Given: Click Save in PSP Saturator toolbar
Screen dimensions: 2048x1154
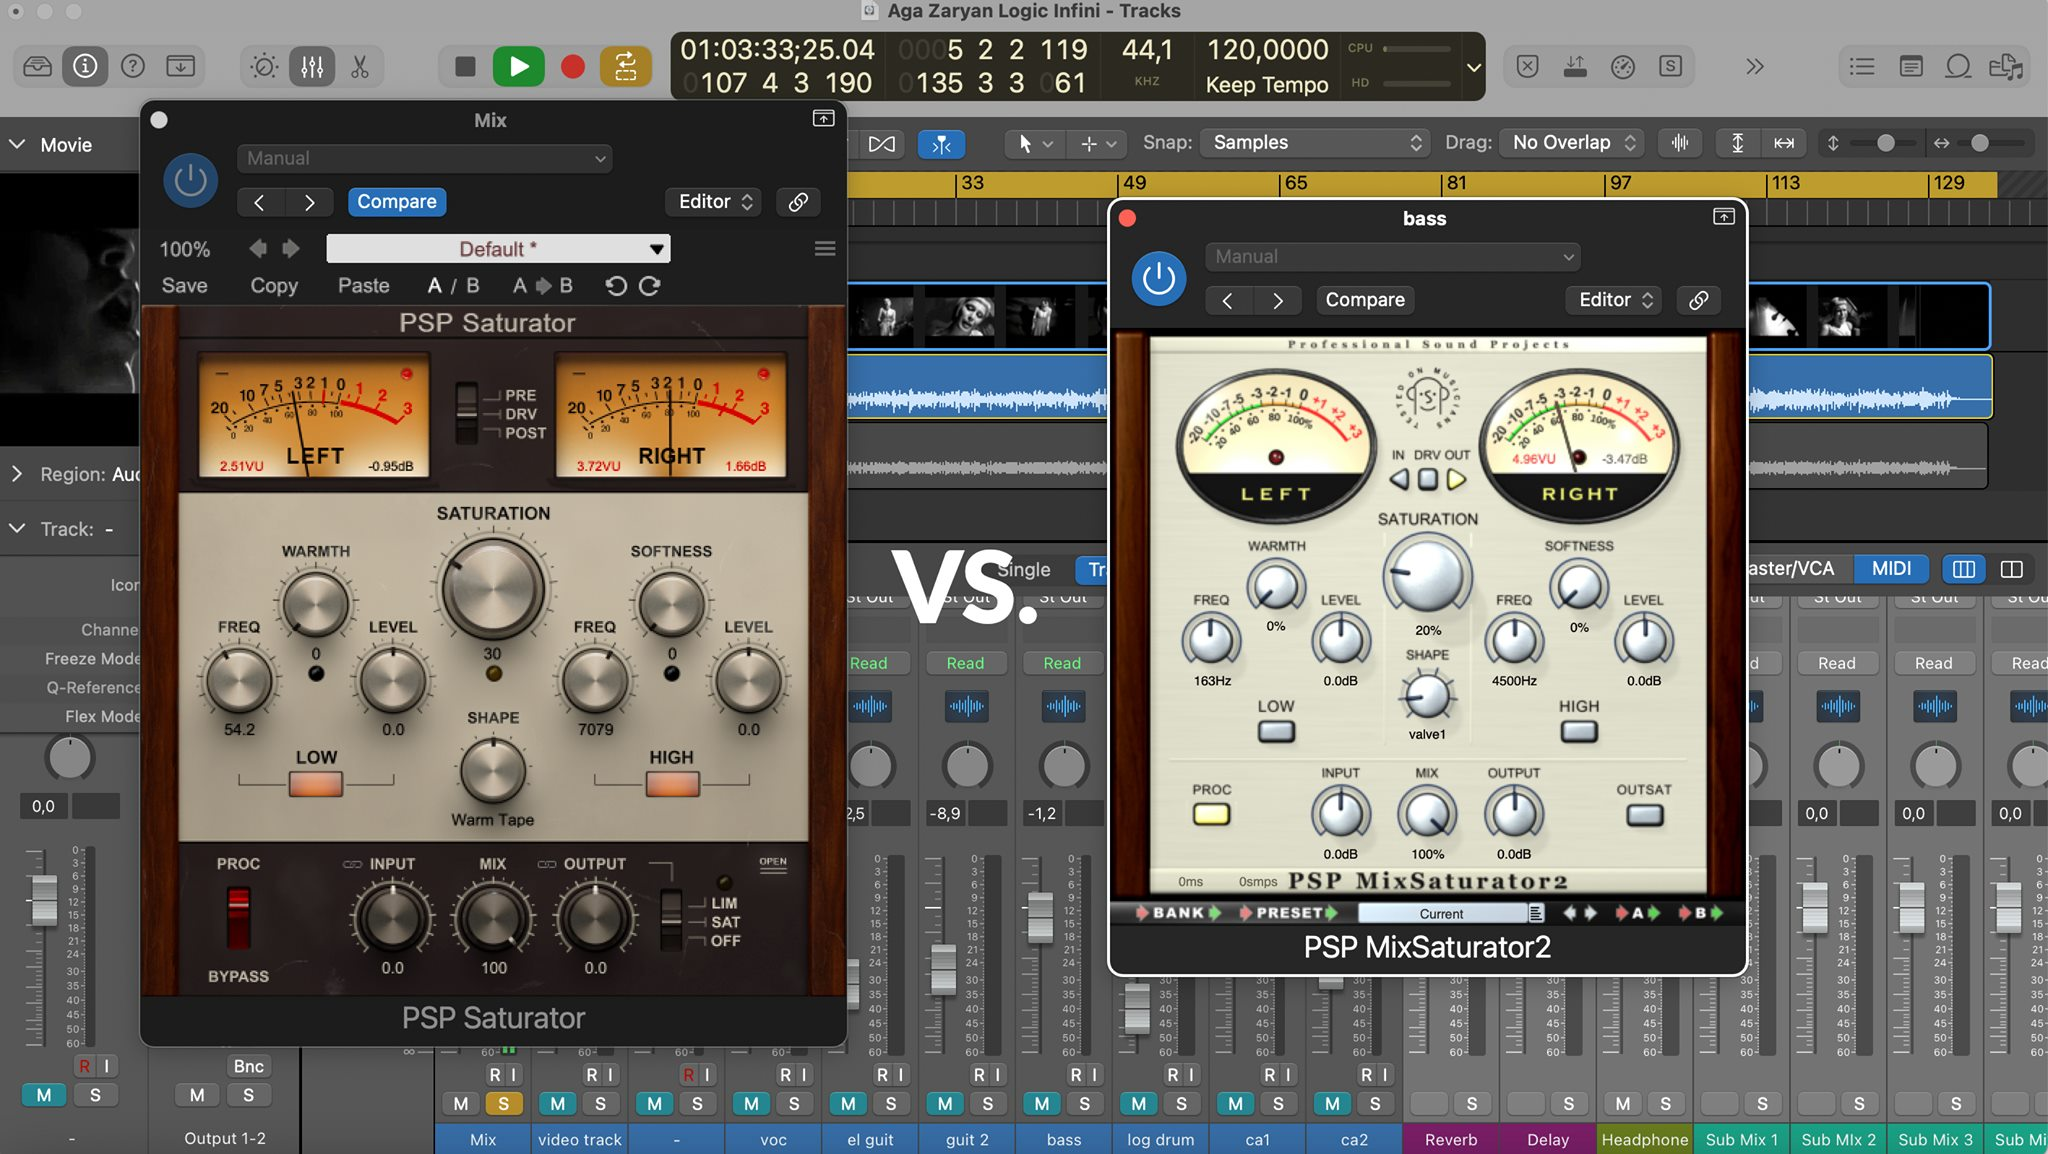Looking at the screenshot, I should coord(185,286).
